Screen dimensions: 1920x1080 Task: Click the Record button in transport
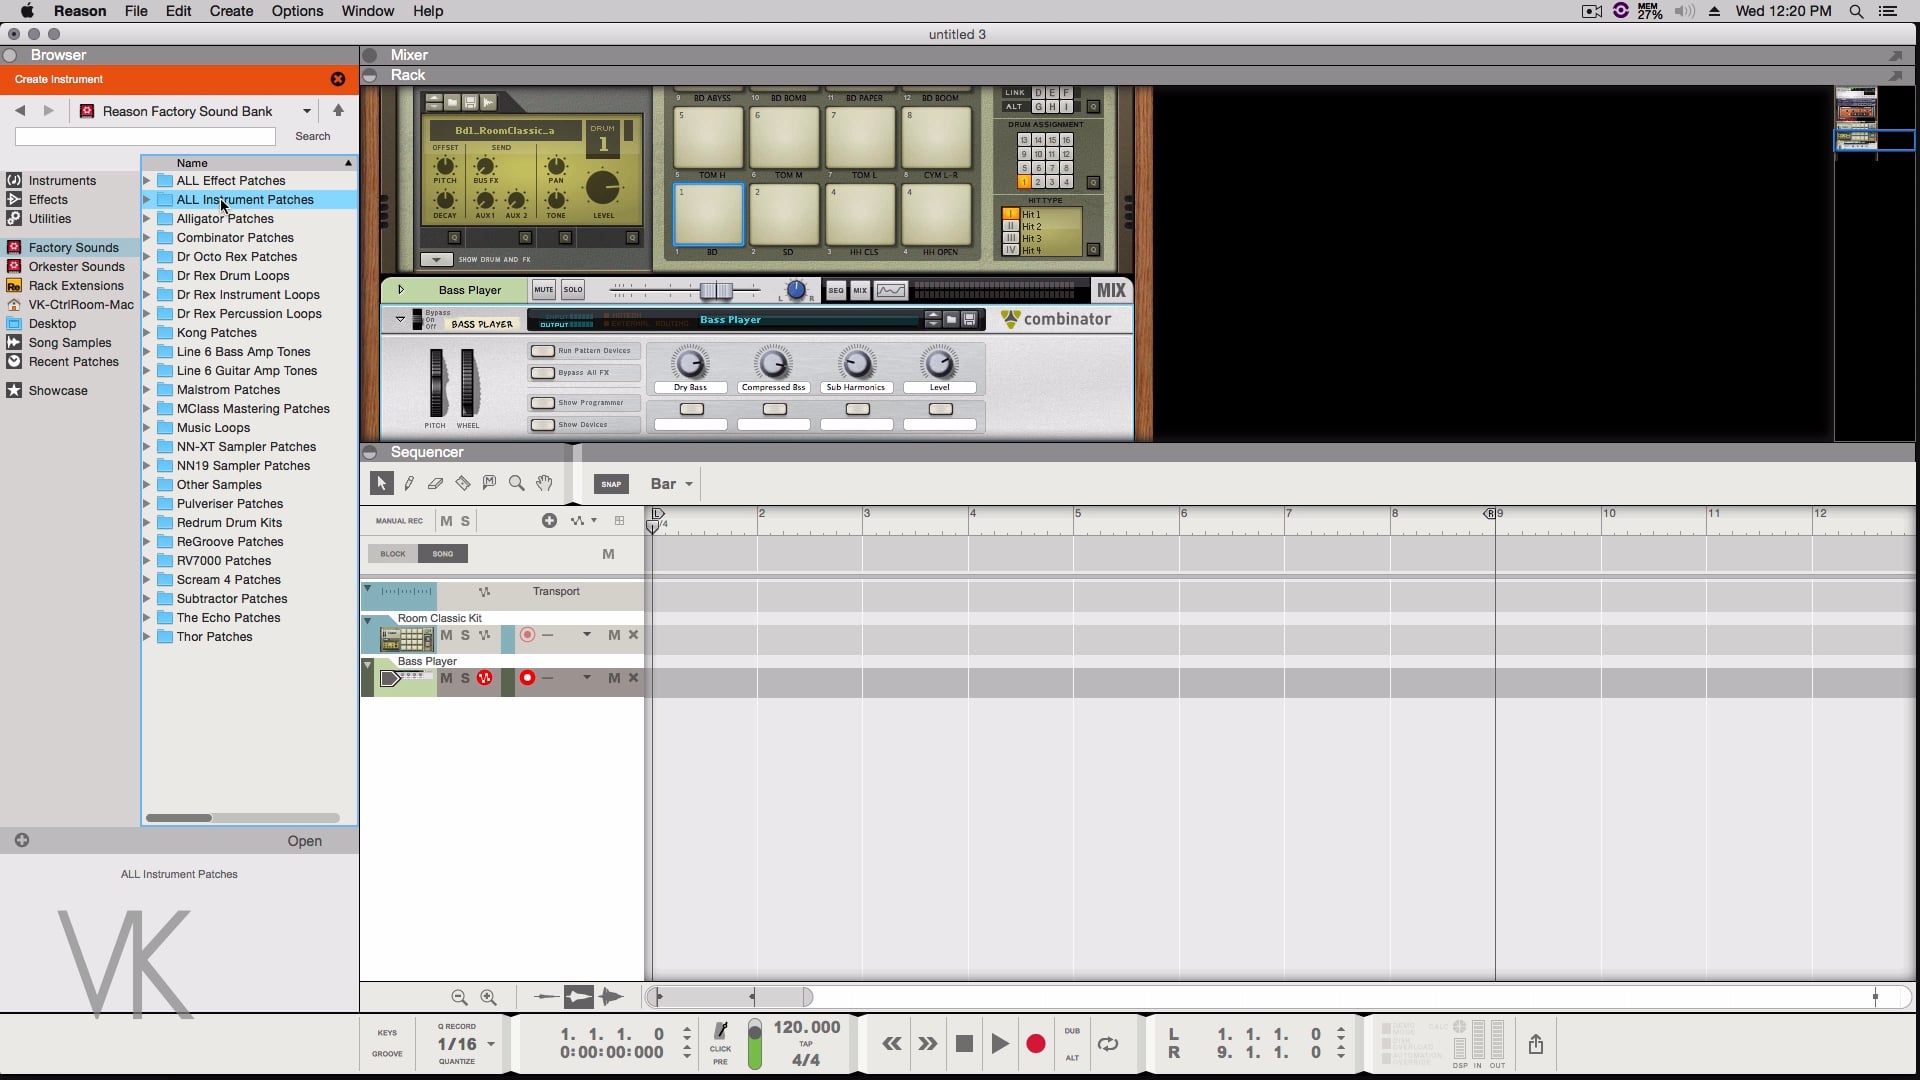coord(1036,1044)
